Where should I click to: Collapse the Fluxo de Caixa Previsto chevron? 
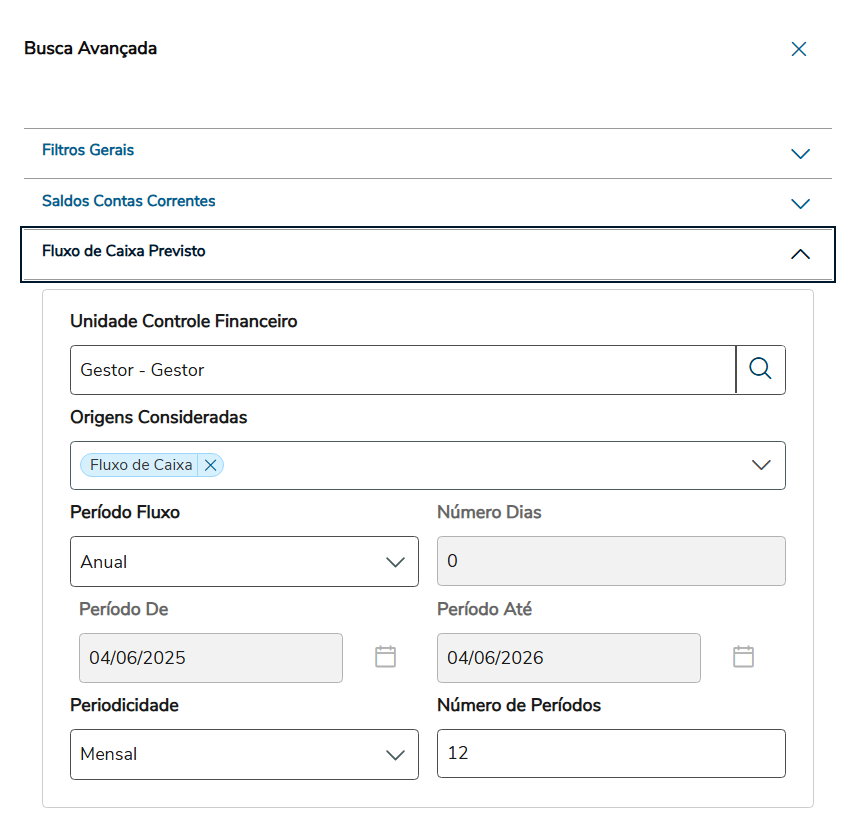[800, 254]
